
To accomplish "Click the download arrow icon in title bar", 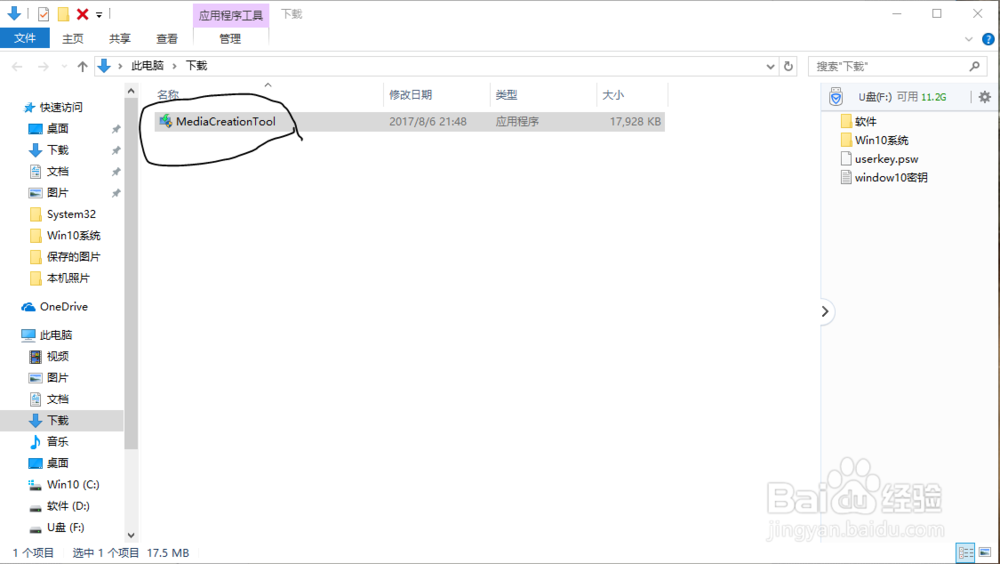I will tap(13, 13).
